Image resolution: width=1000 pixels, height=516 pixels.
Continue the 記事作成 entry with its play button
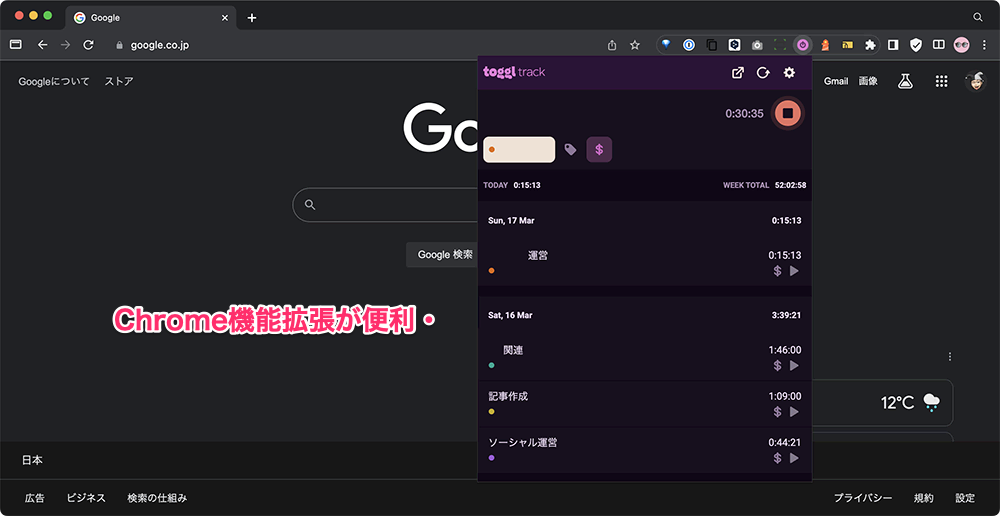[794, 412]
